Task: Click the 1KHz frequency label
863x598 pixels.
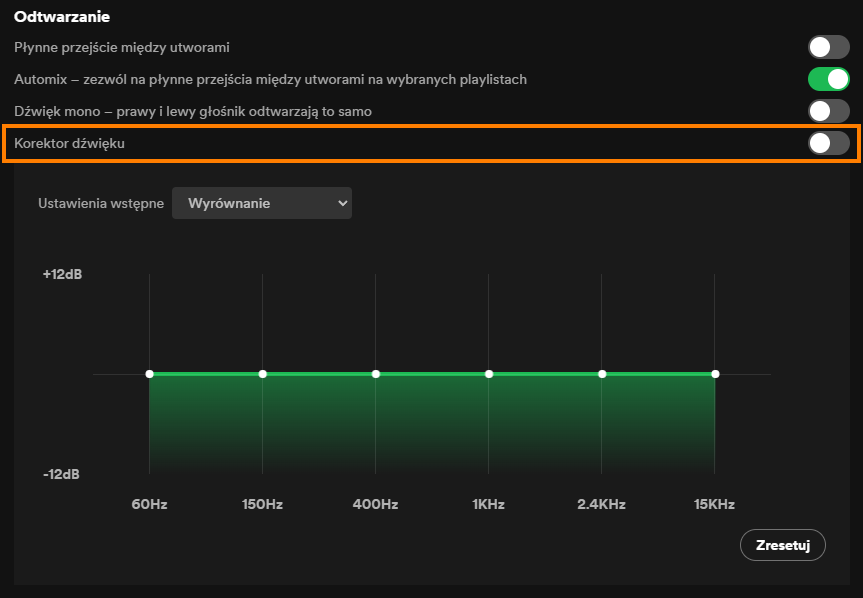Action: point(488,504)
